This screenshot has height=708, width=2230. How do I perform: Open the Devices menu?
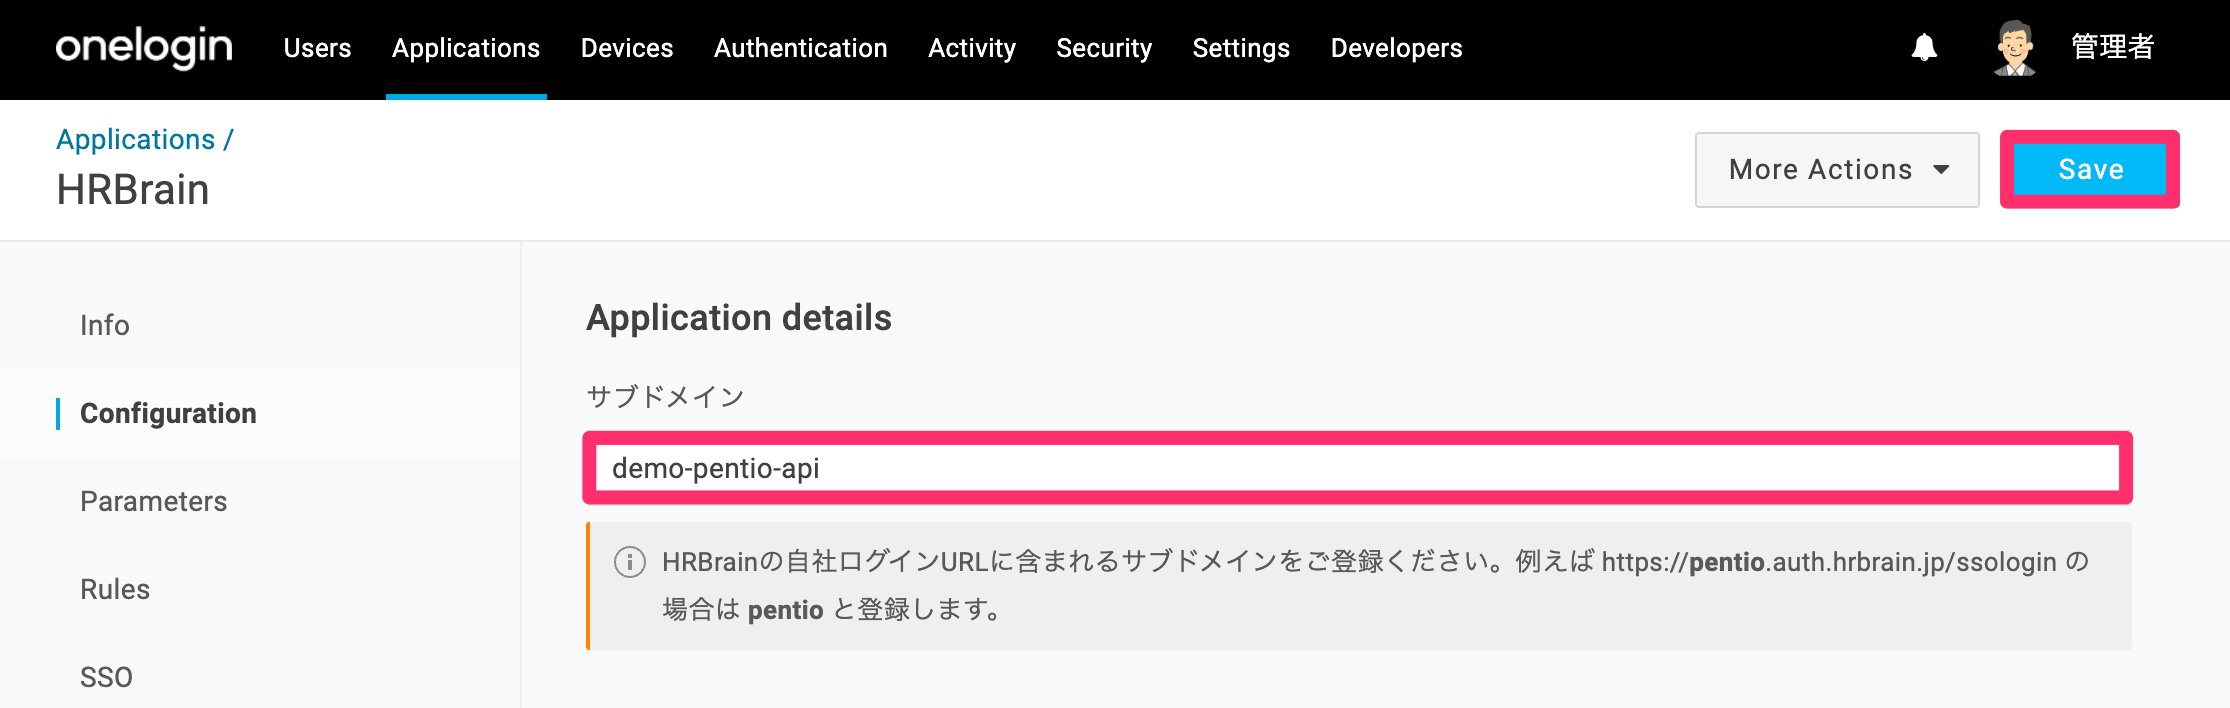[x=627, y=48]
